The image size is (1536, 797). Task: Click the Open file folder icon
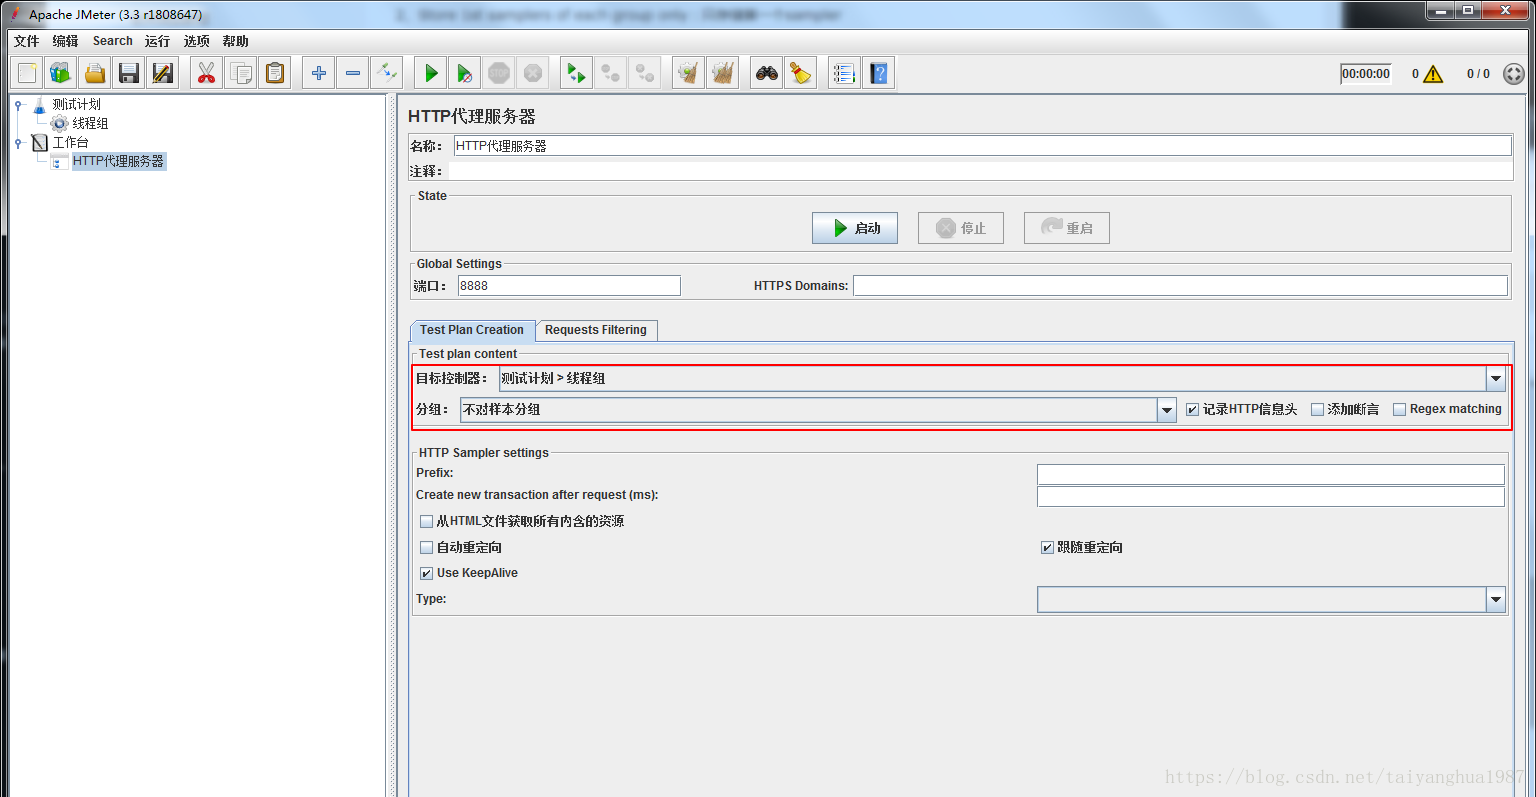point(95,73)
